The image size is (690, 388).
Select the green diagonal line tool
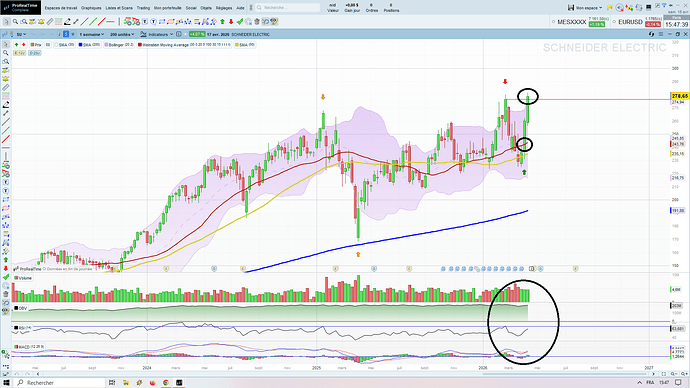(x=93, y=22)
